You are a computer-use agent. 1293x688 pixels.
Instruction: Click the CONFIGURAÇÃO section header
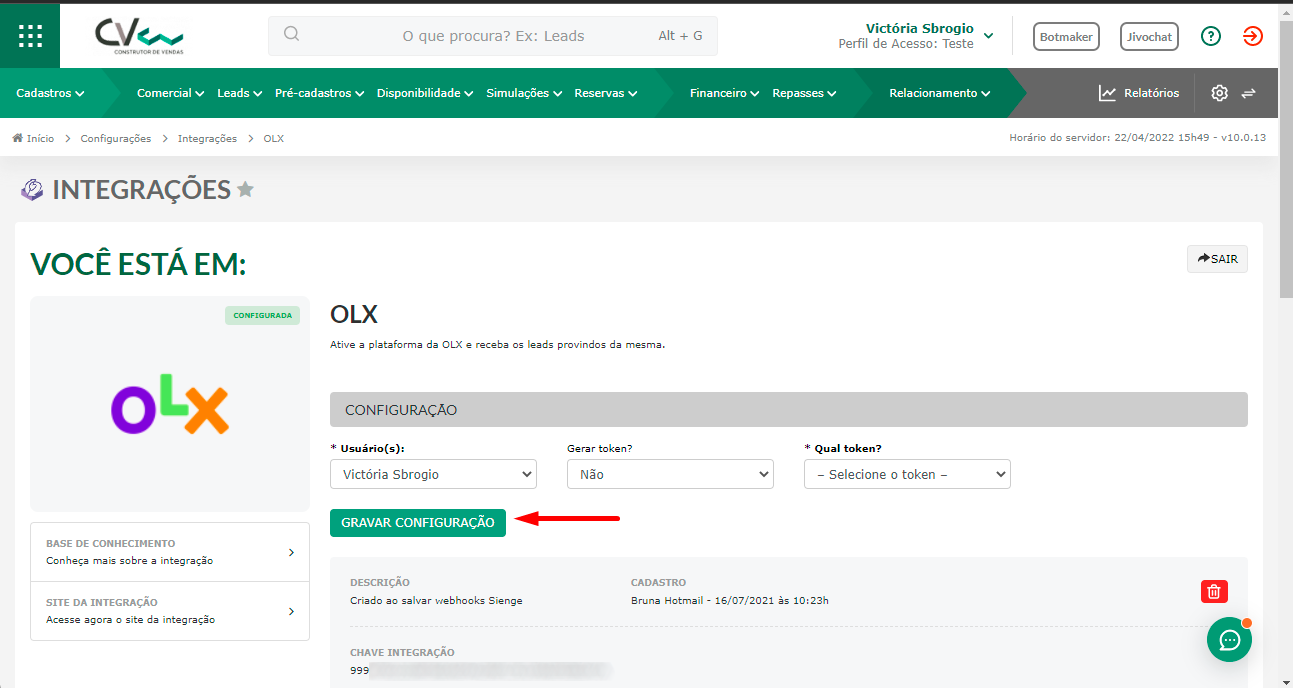click(789, 410)
